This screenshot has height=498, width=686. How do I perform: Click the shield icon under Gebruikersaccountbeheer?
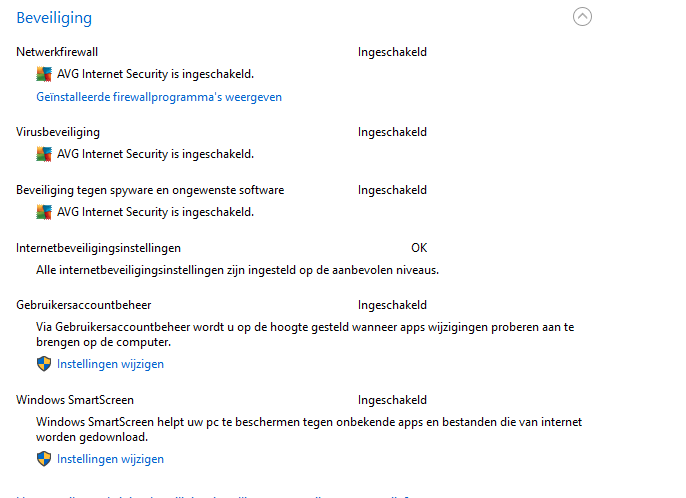pos(44,364)
